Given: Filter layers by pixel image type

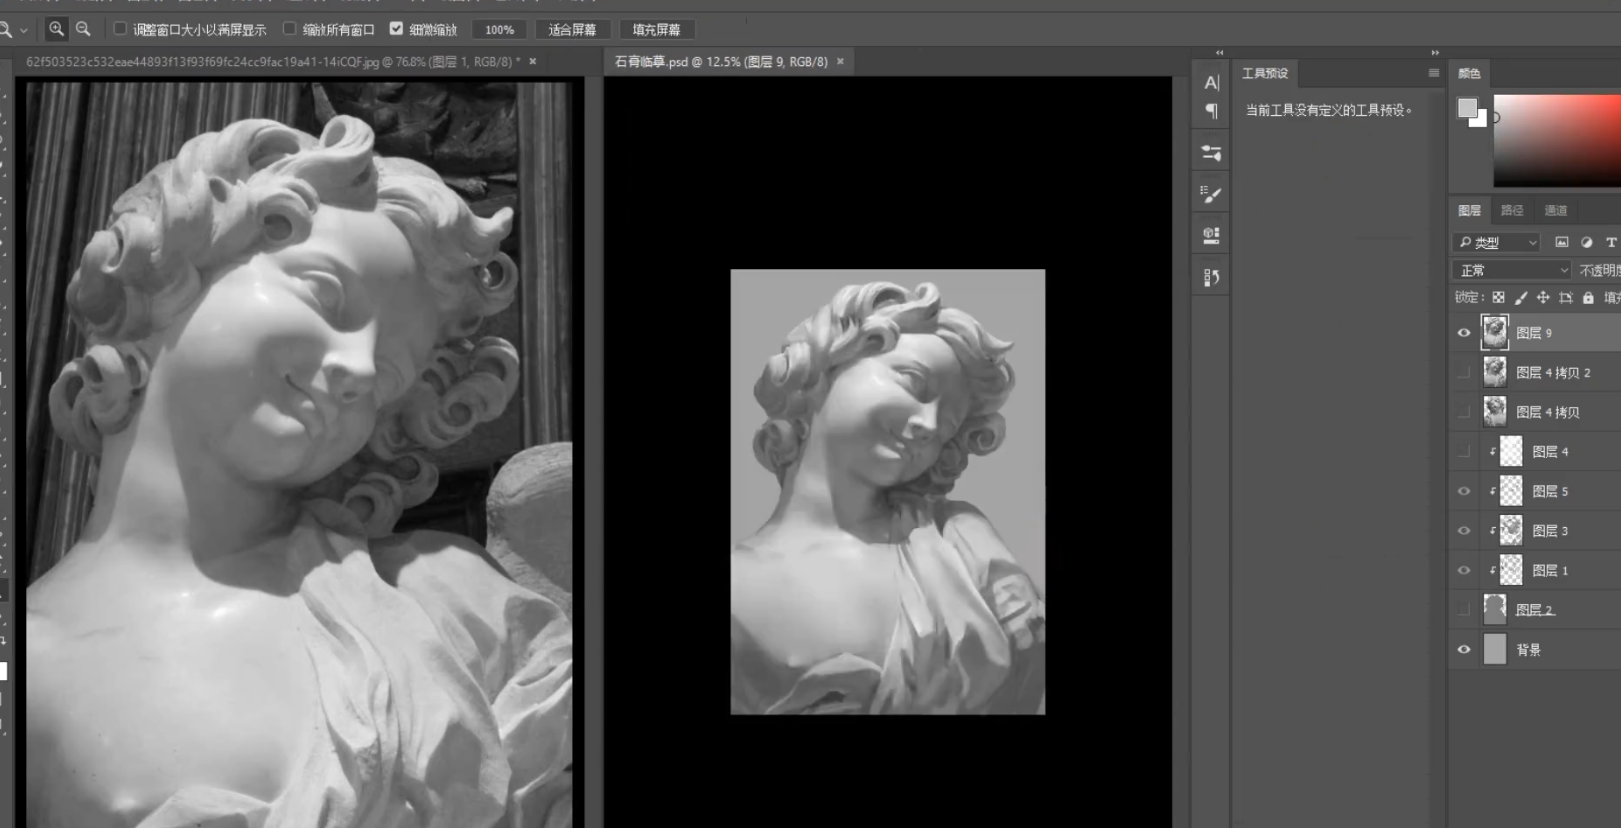Looking at the screenshot, I should [x=1561, y=242].
